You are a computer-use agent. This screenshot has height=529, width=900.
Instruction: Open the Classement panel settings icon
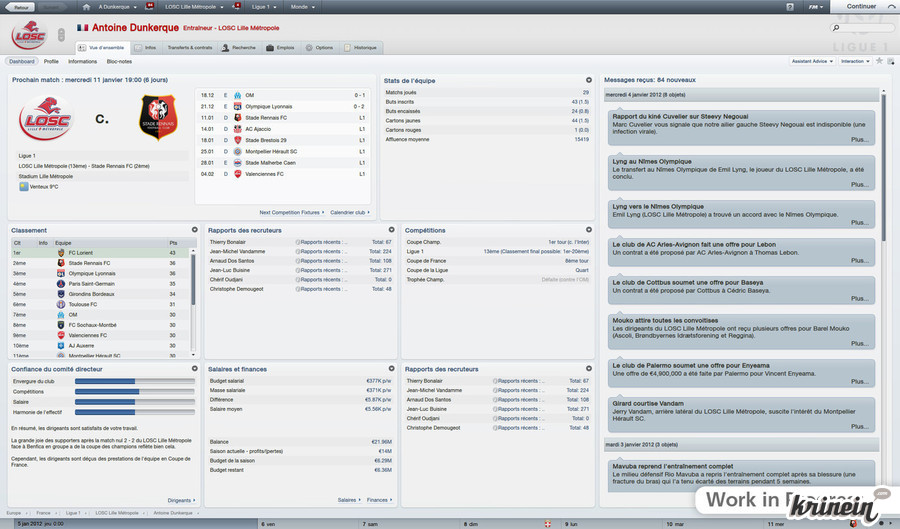[x=195, y=230]
